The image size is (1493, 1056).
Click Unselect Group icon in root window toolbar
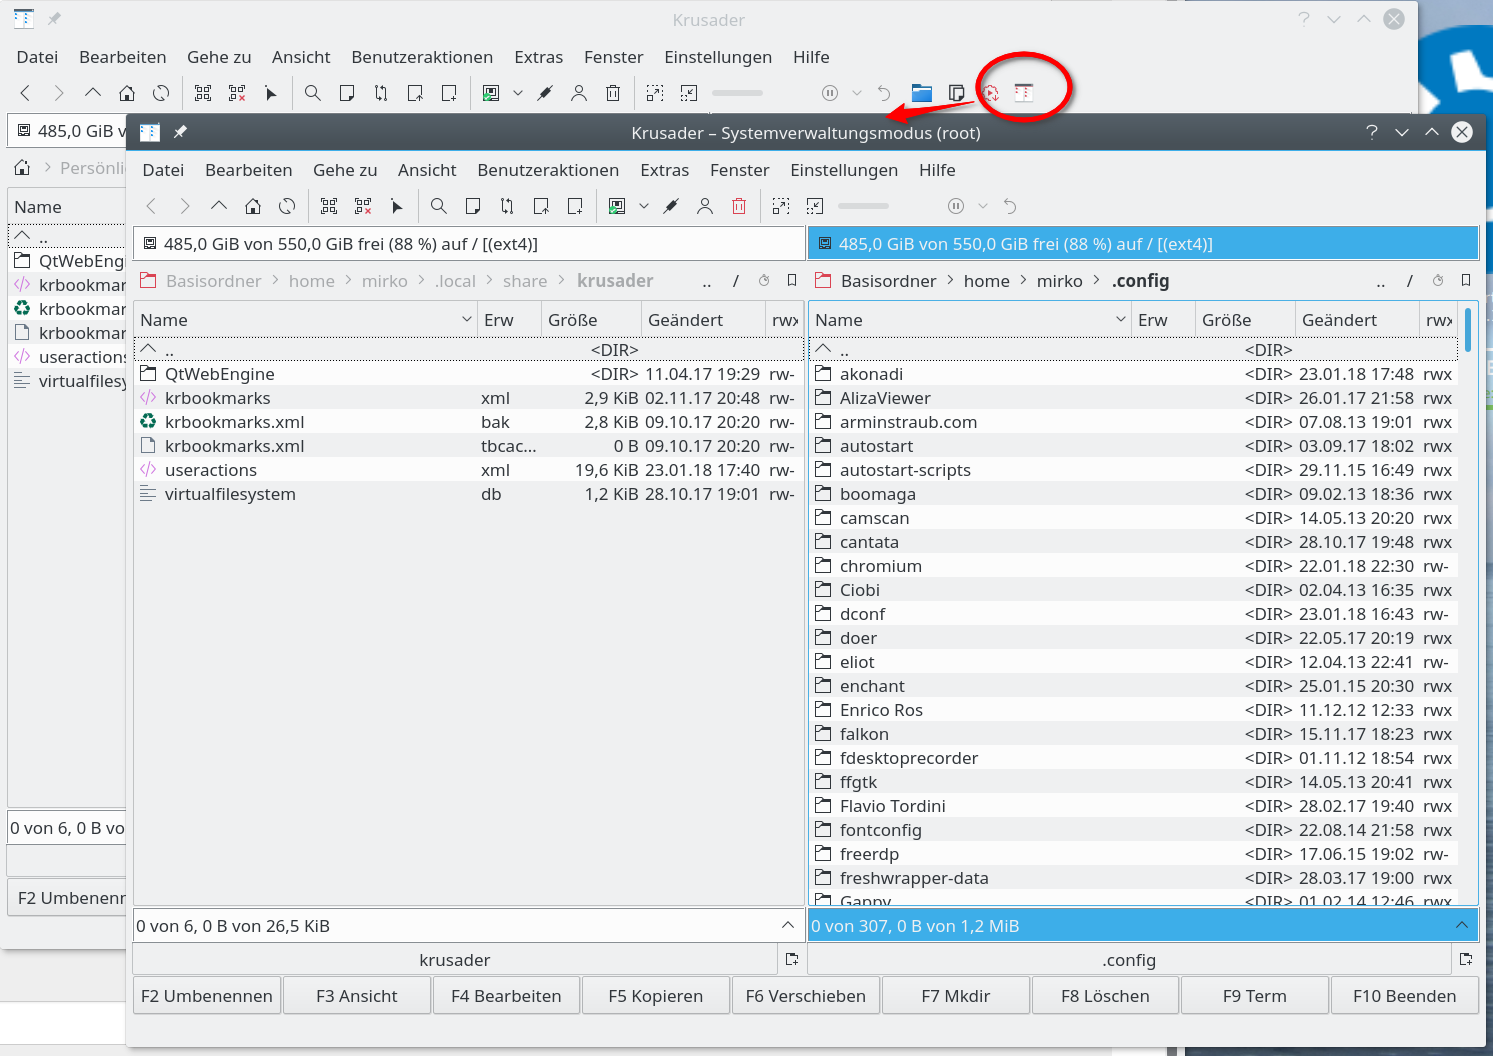click(363, 206)
